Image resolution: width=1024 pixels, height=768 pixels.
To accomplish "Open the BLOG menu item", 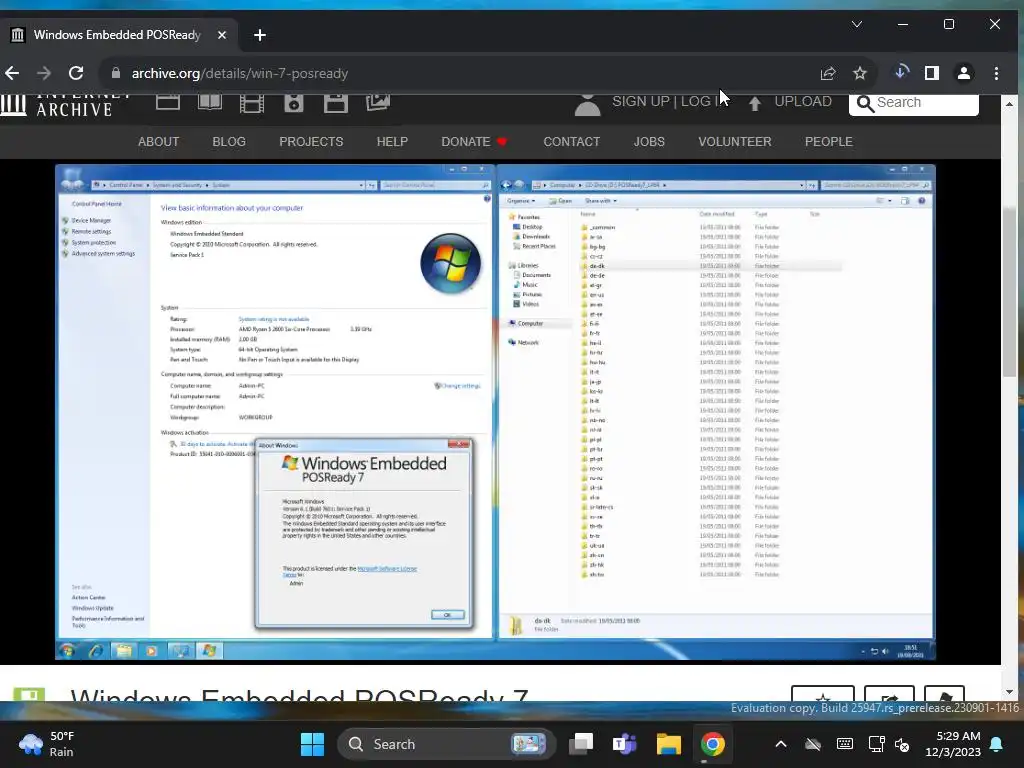I will point(229,142).
